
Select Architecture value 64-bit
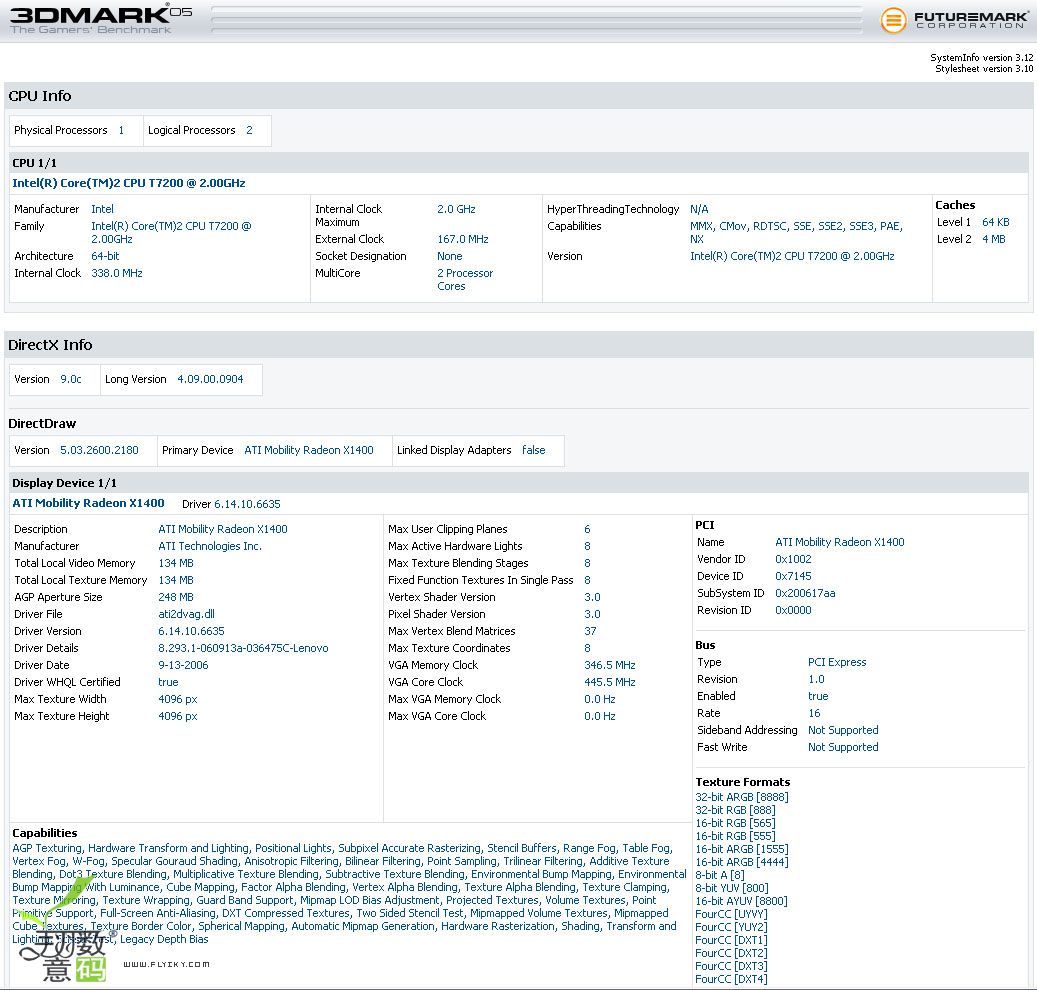(105, 256)
